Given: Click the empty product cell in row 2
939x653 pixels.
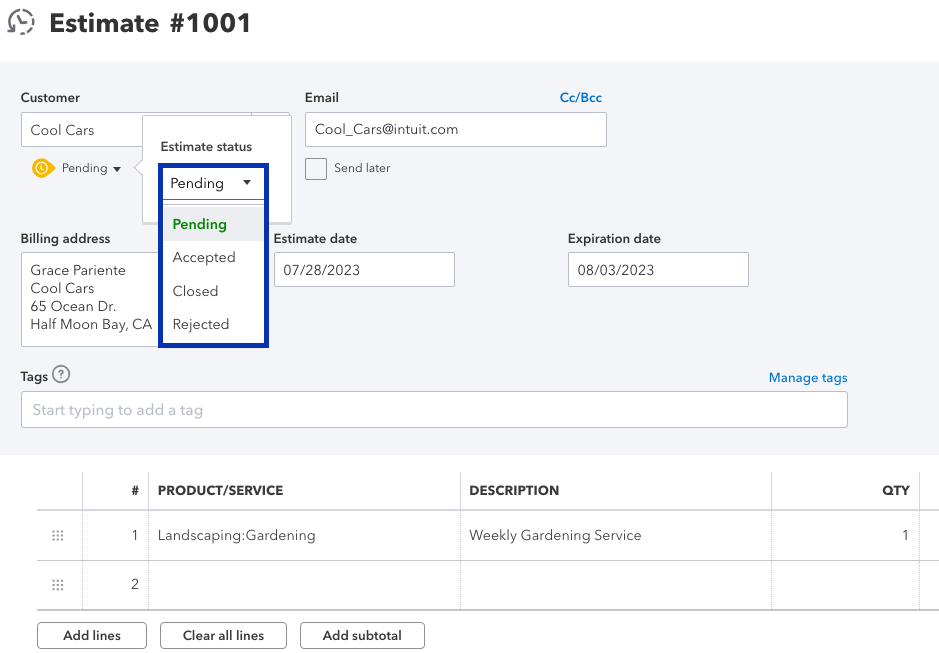Looking at the screenshot, I should [304, 585].
